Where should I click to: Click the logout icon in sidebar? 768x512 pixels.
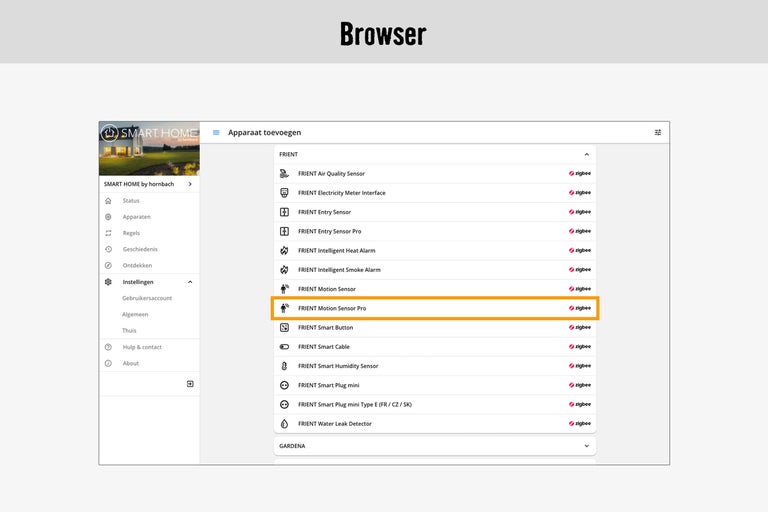pyautogui.click(x=190, y=384)
